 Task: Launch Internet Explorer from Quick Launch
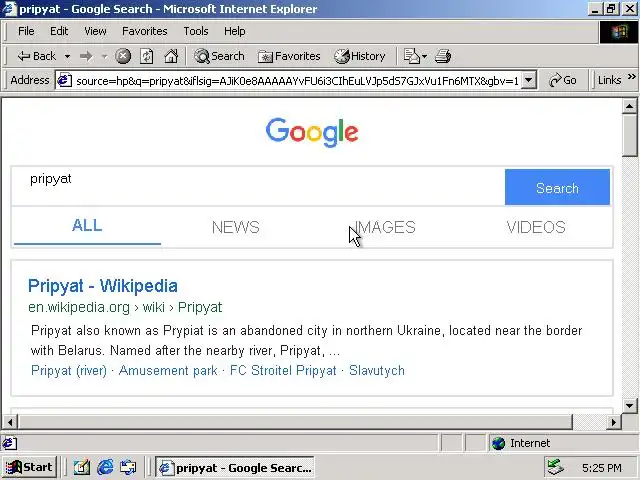click(105, 467)
